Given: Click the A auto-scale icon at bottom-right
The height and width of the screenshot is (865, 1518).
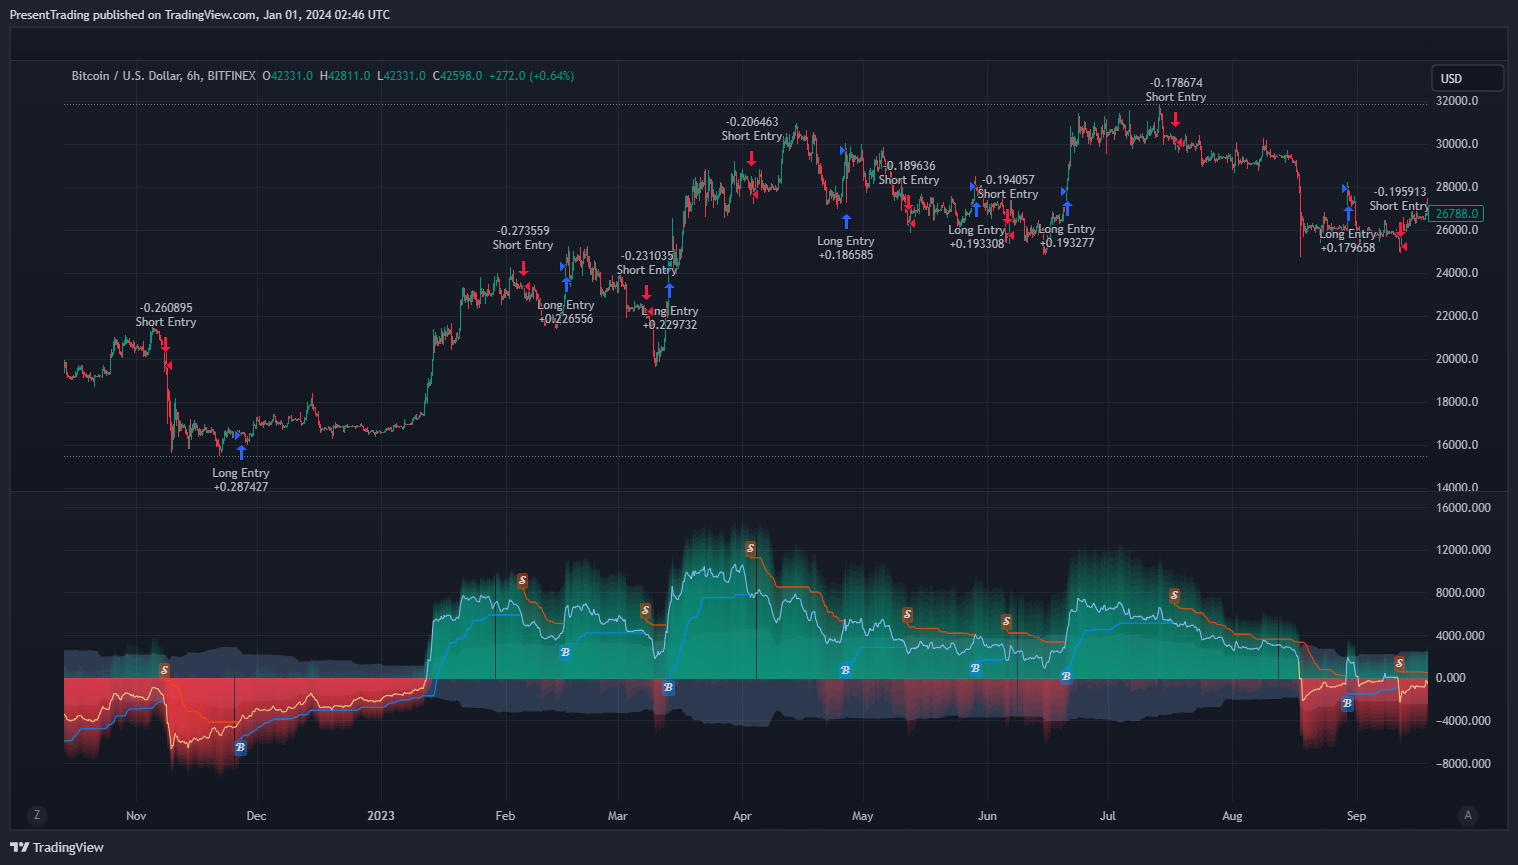Looking at the screenshot, I should [1468, 815].
